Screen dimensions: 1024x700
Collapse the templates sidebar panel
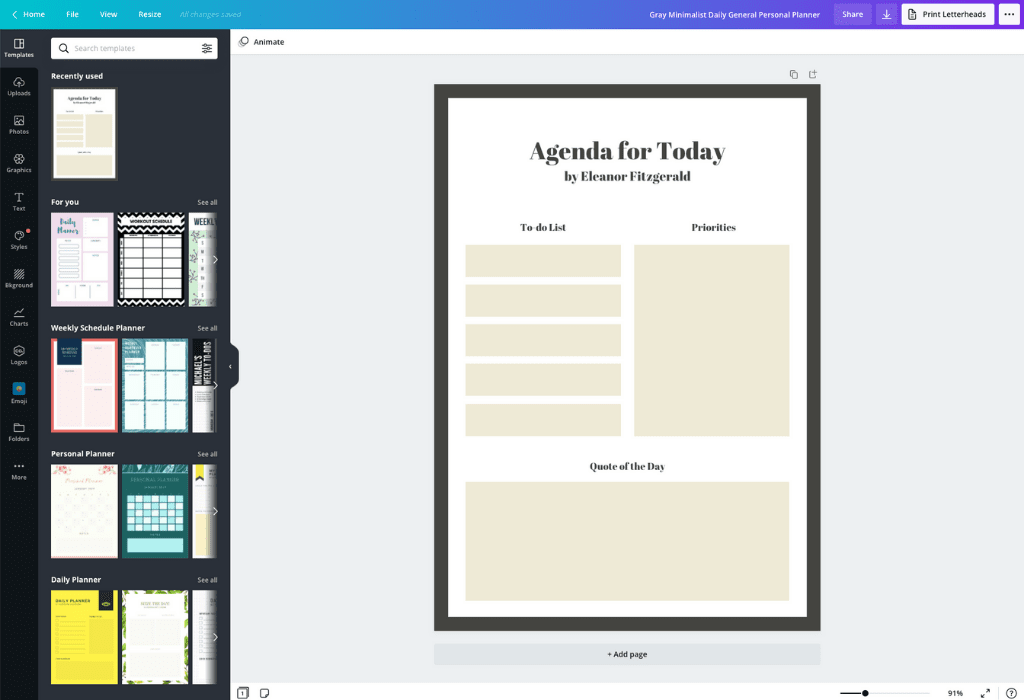click(231, 366)
